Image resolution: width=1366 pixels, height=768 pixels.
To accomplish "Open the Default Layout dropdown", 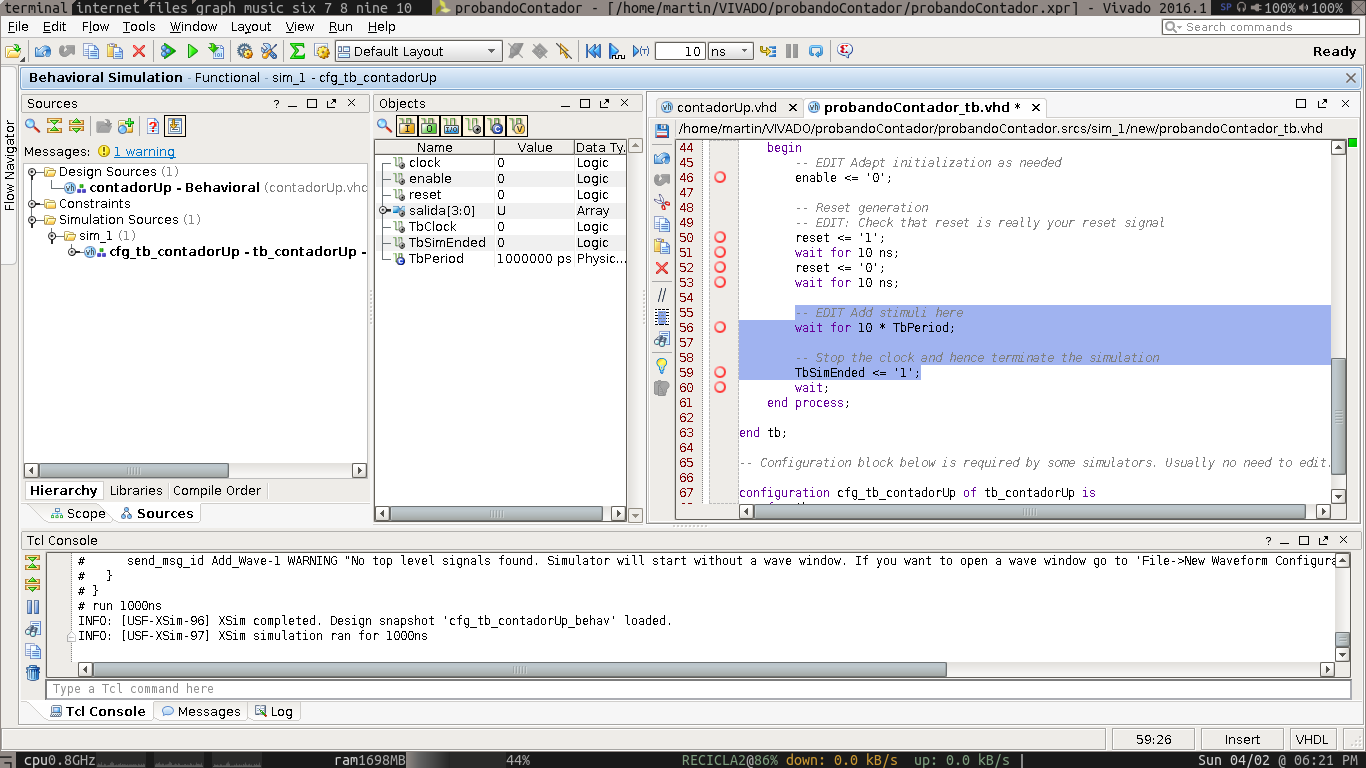I will point(417,51).
